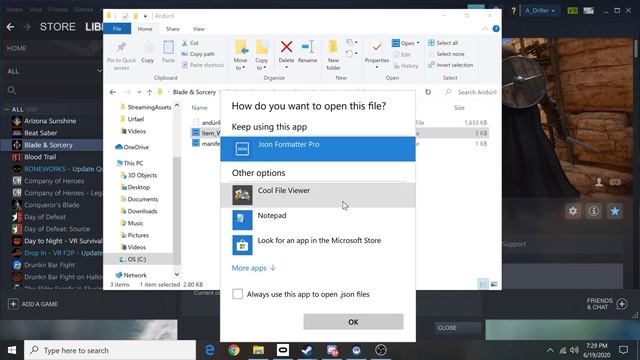Open Steam game settings gear

tap(573, 211)
